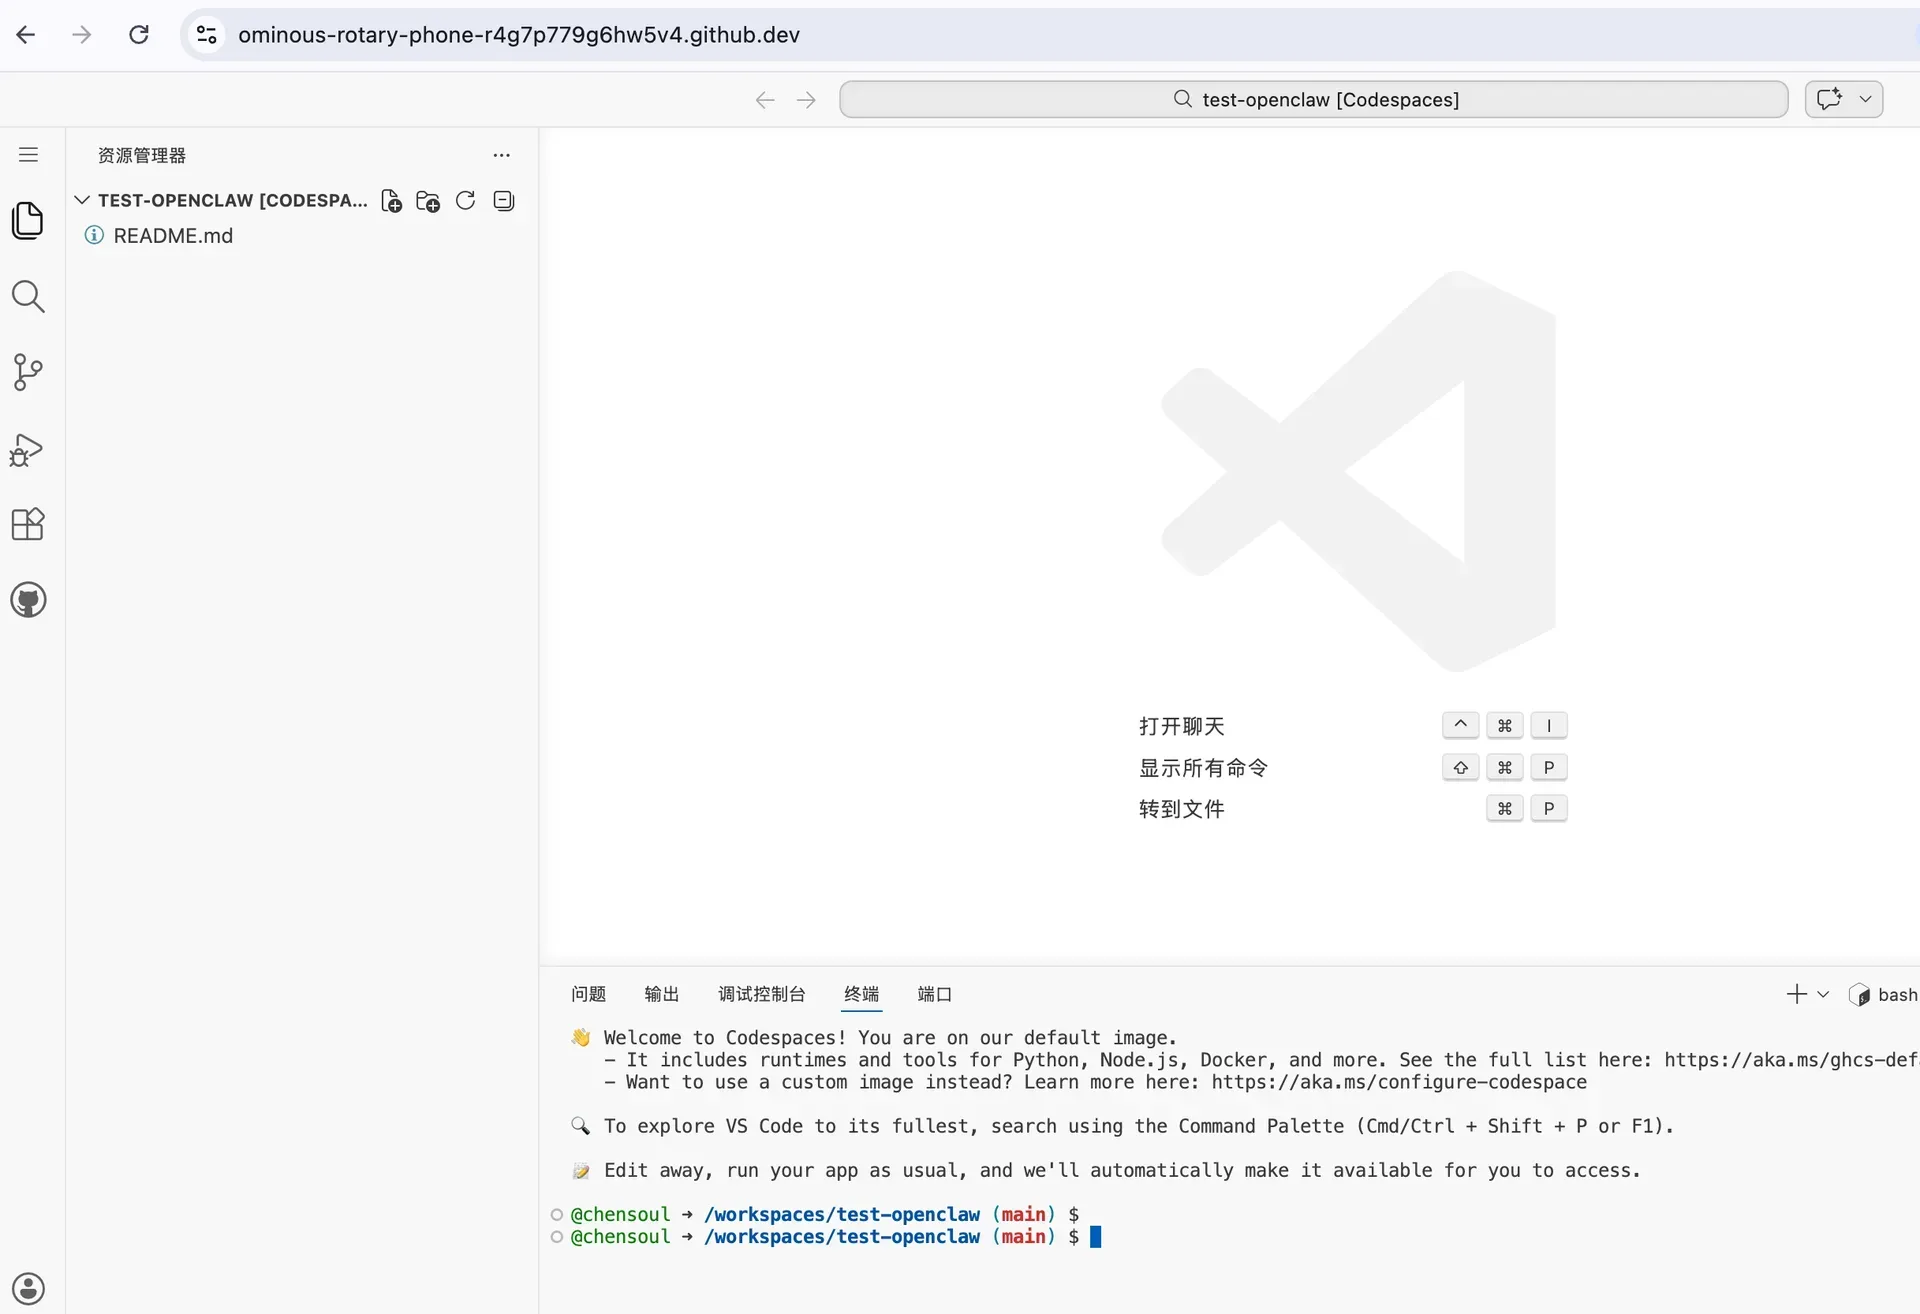
Task: Open the Search view in the activity bar
Action: (28, 297)
